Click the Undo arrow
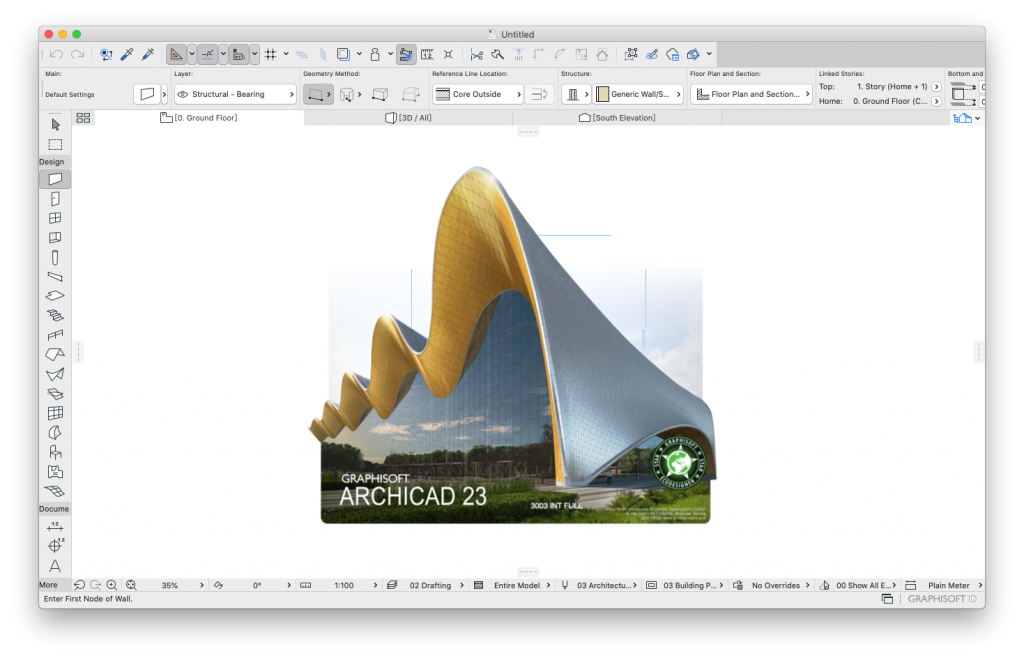1024x660 pixels. pos(56,54)
